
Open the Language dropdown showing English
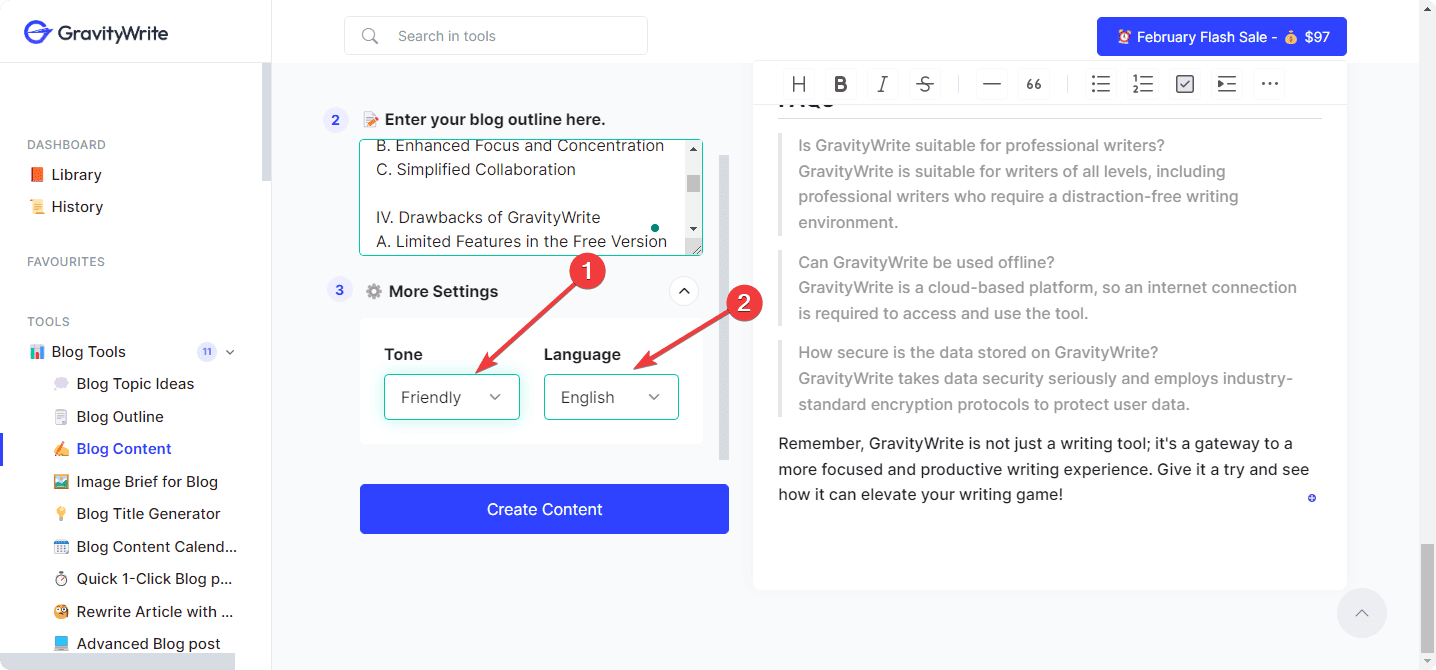click(611, 397)
